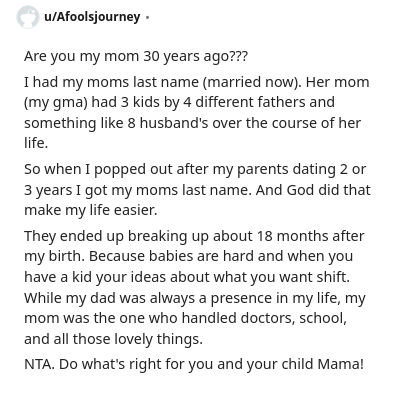Click the '(married now)' text
The width and height of the screenshot is (400, 400).
252,82
